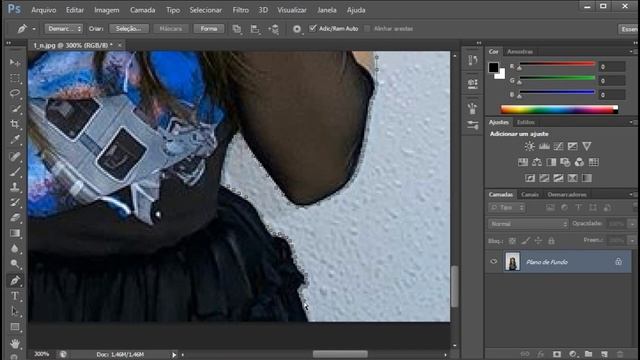Toggle Adic/Rem Auto checkbox
The image size is (640, 360).
coord(313,28)
